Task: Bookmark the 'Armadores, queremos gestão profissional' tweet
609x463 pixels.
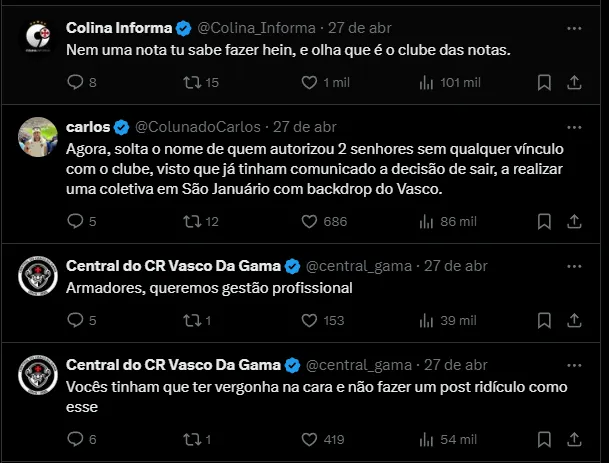Action: (543, 320)
